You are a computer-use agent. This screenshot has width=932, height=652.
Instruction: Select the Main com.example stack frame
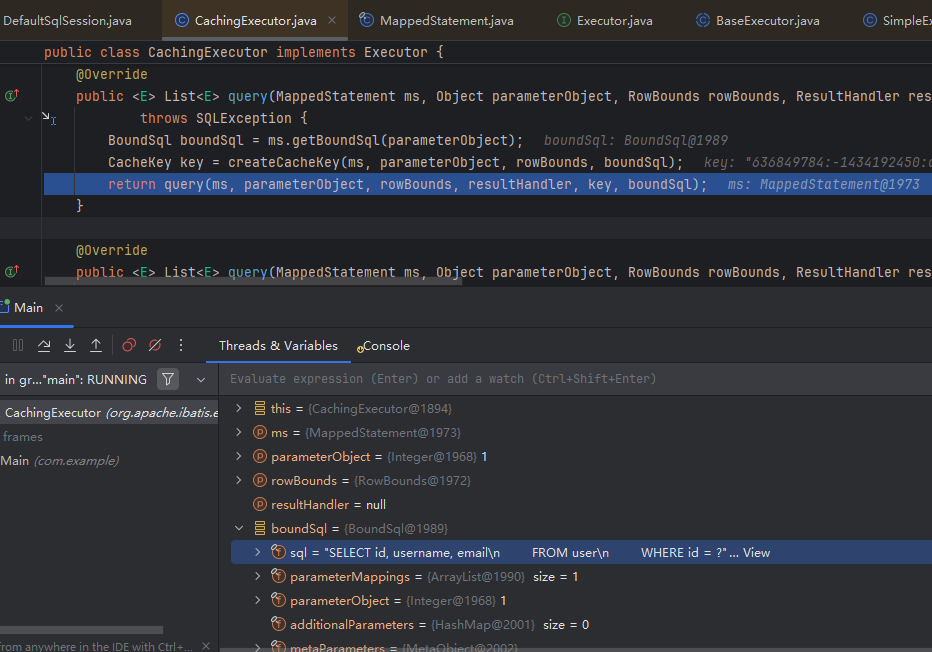point(109,461)
